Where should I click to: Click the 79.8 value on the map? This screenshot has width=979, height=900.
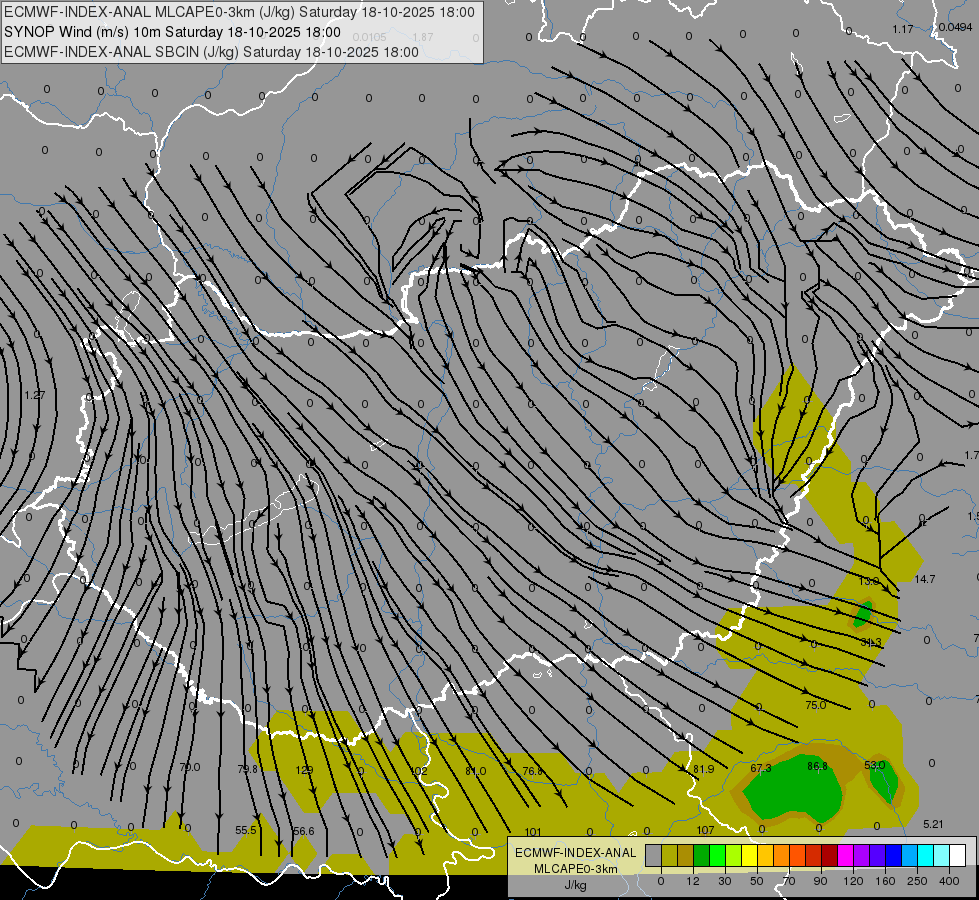pyautogui.click(x=247, y=769)
